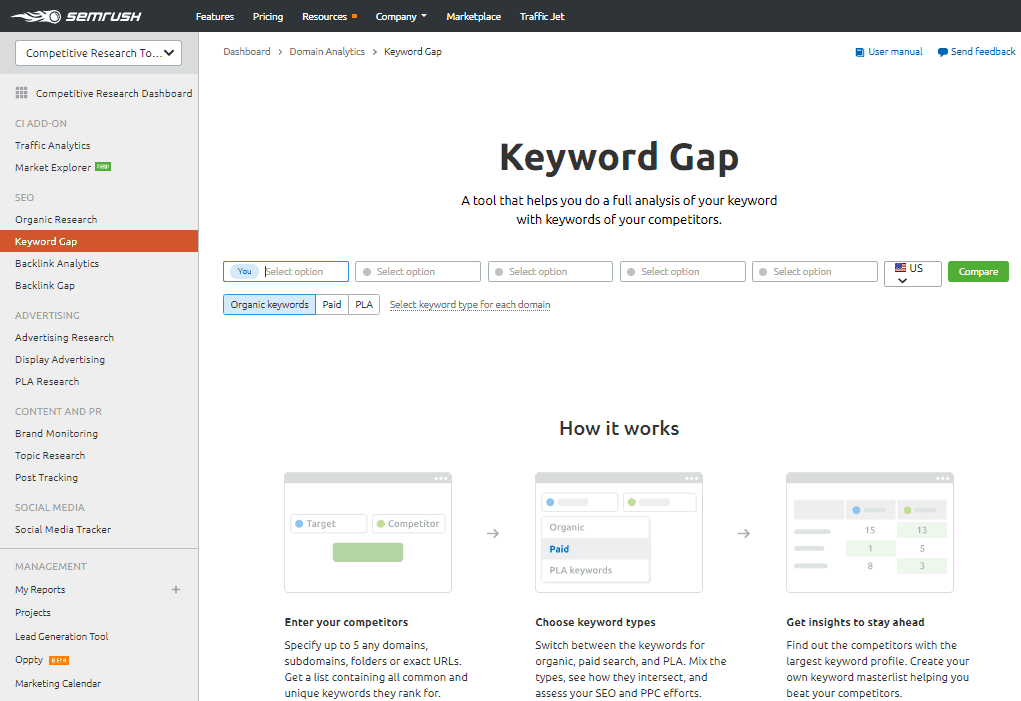
Task: Click the green Compare button
Action: 978,271
